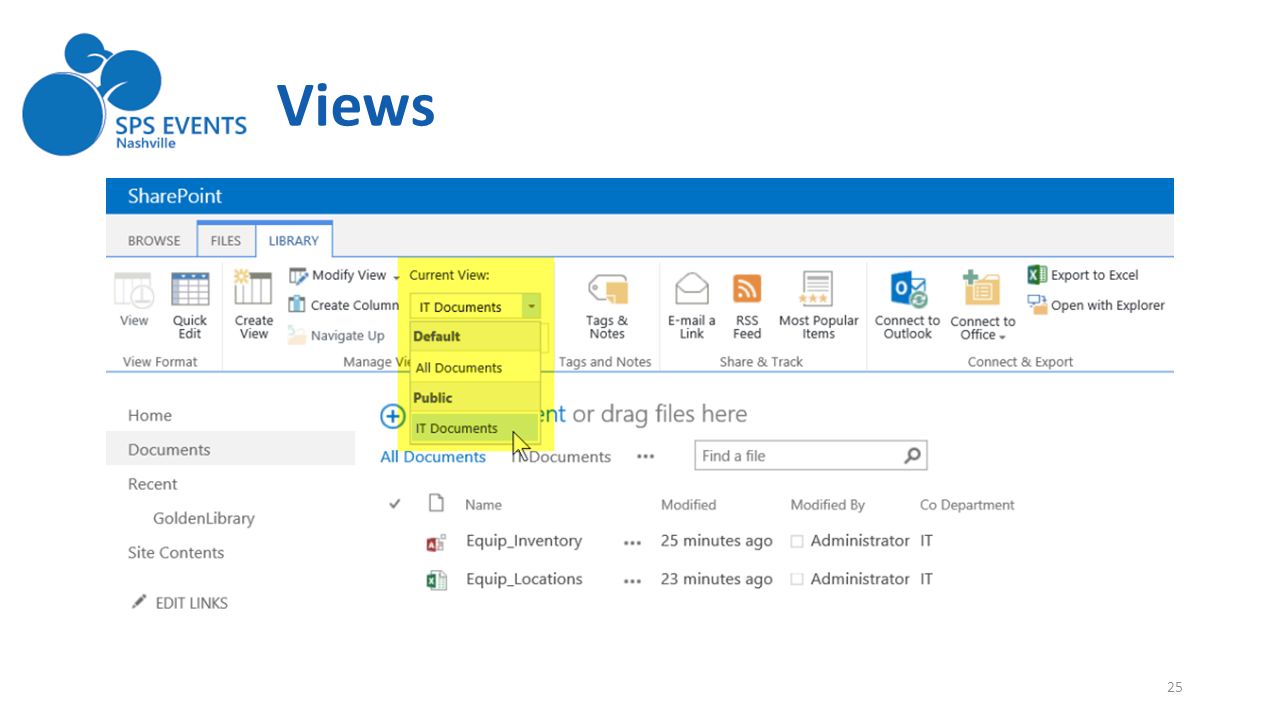Click Create Column in ribbon
1280x720 pixels.
coord(345,305)
